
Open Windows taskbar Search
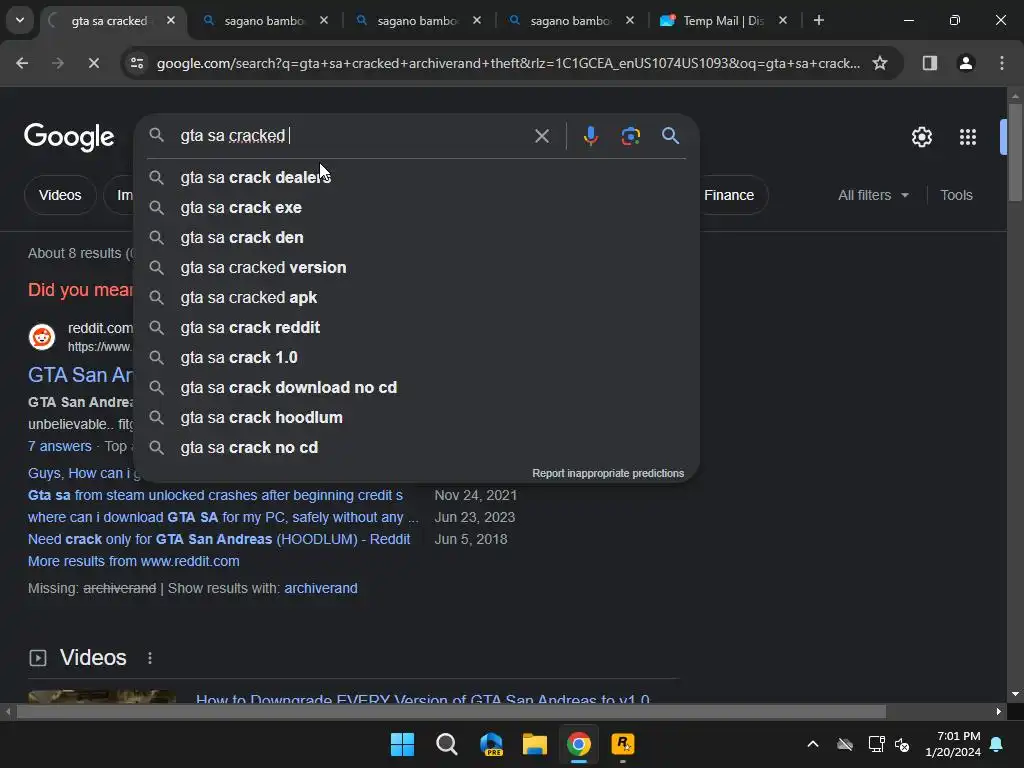pyautogui.click(x=447, y=744)
